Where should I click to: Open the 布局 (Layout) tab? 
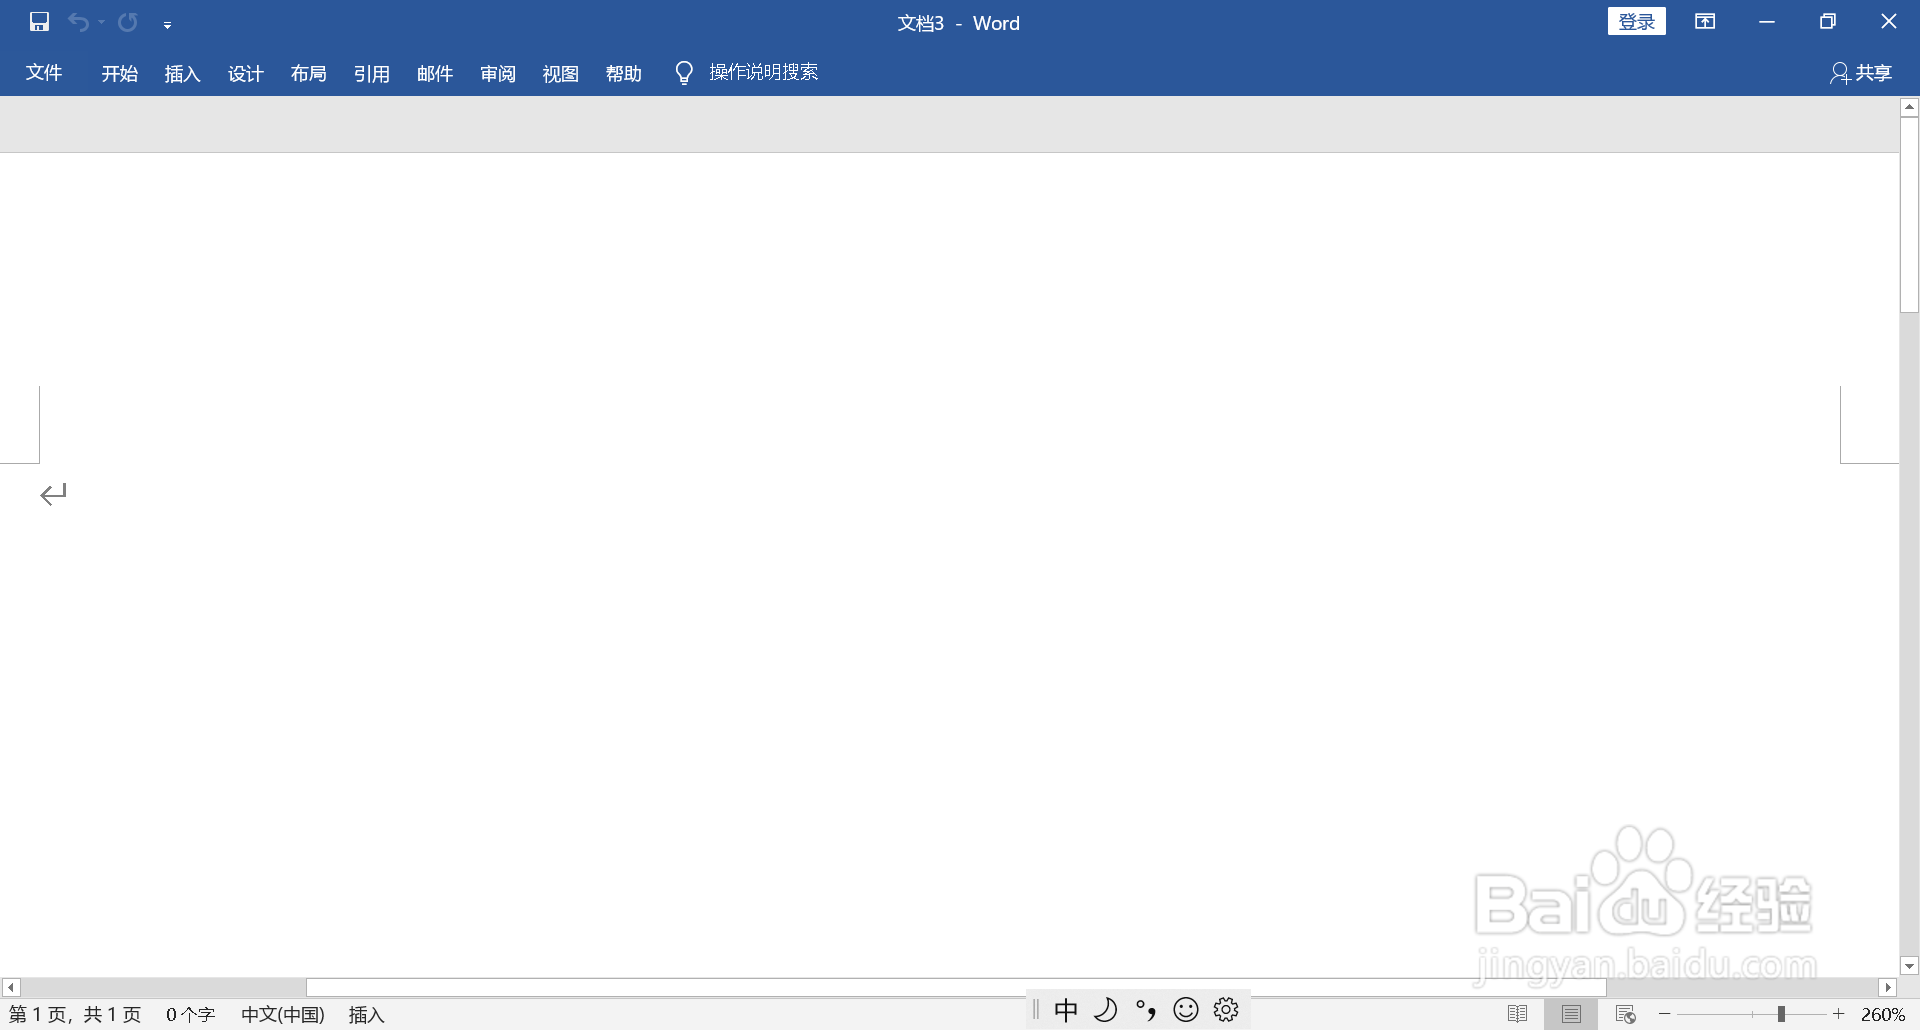pyautogui.click(x=309, y=73)
